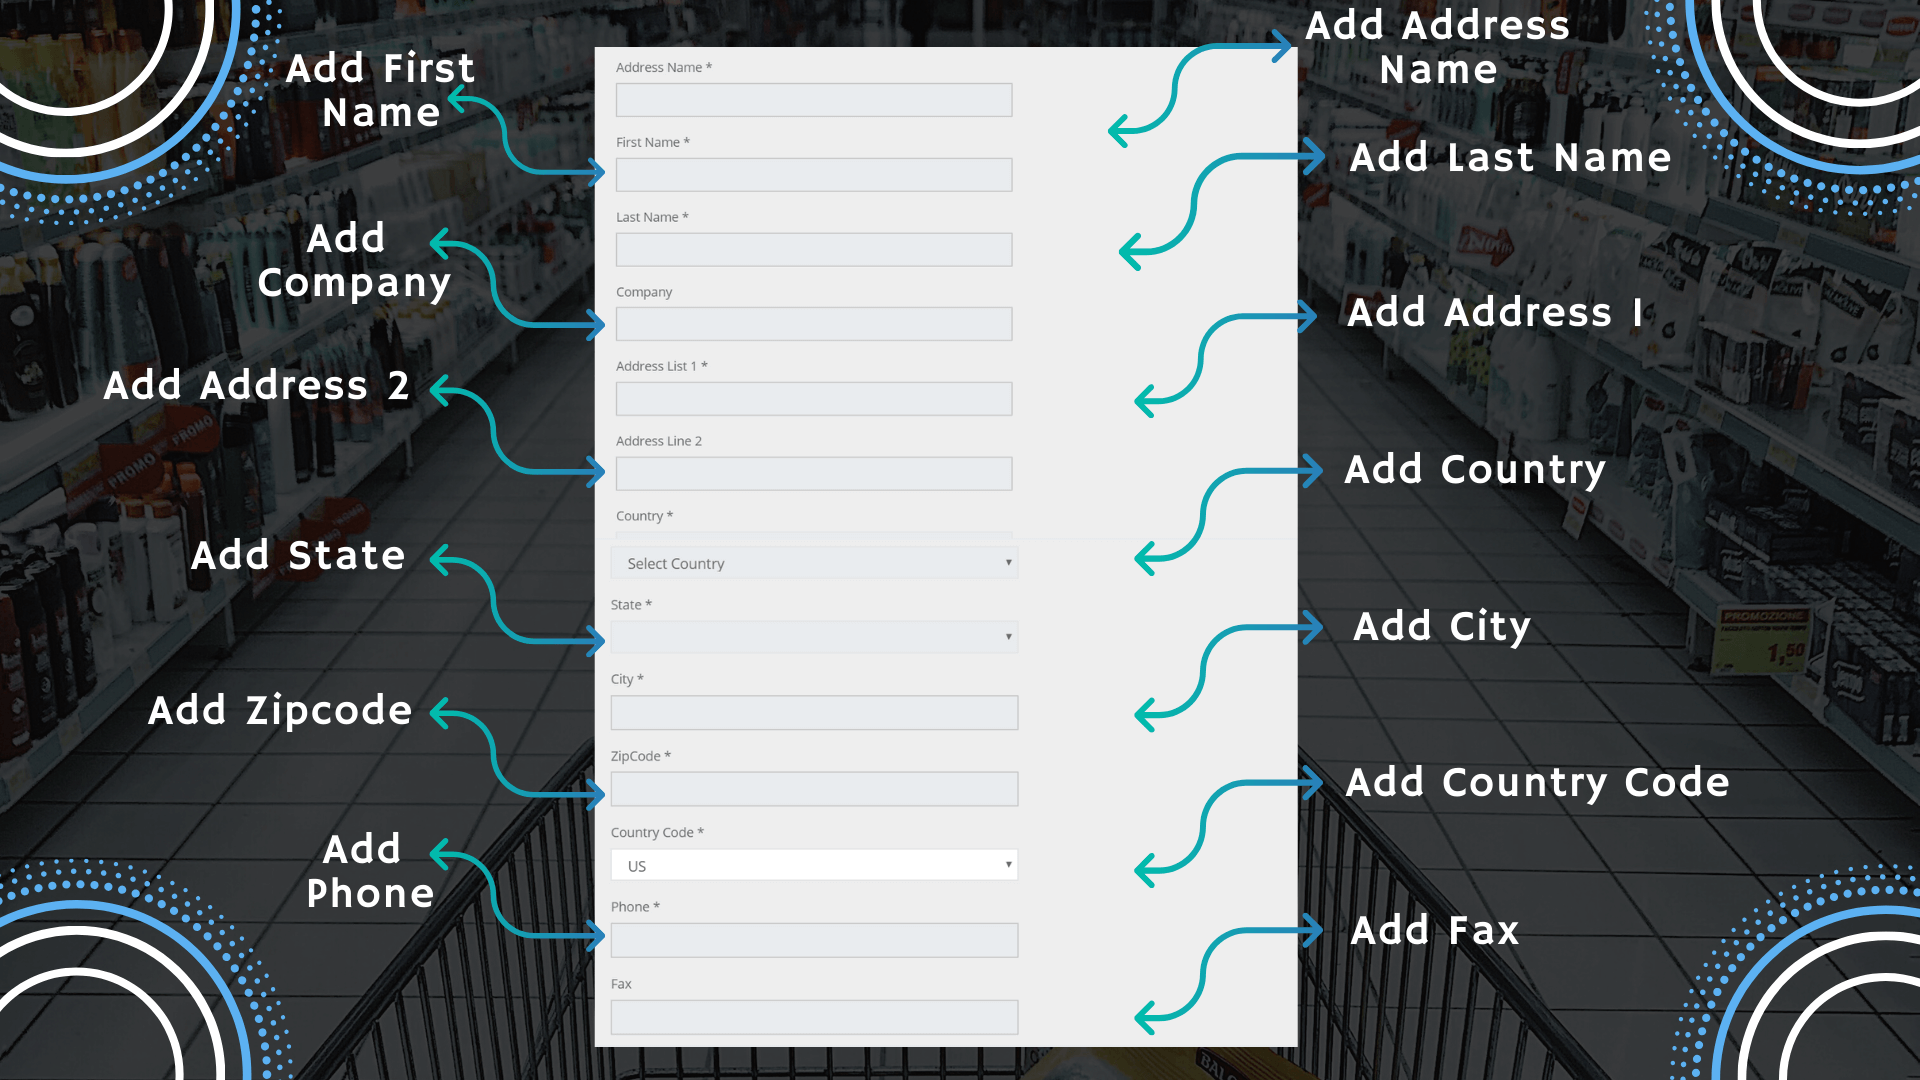Image resolution: width=1920 pixels, height=1080 pixels.
Task: Click the 'Country *' field label
Action: (644, 516)
